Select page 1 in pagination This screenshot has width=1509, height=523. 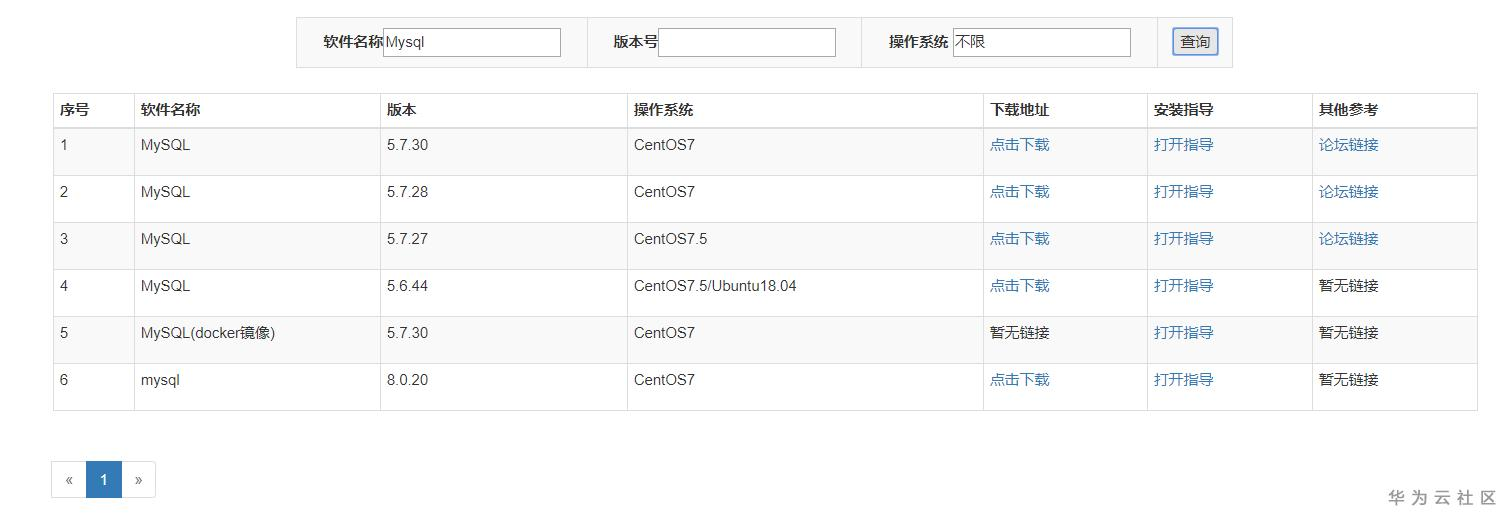pos(104,479)
